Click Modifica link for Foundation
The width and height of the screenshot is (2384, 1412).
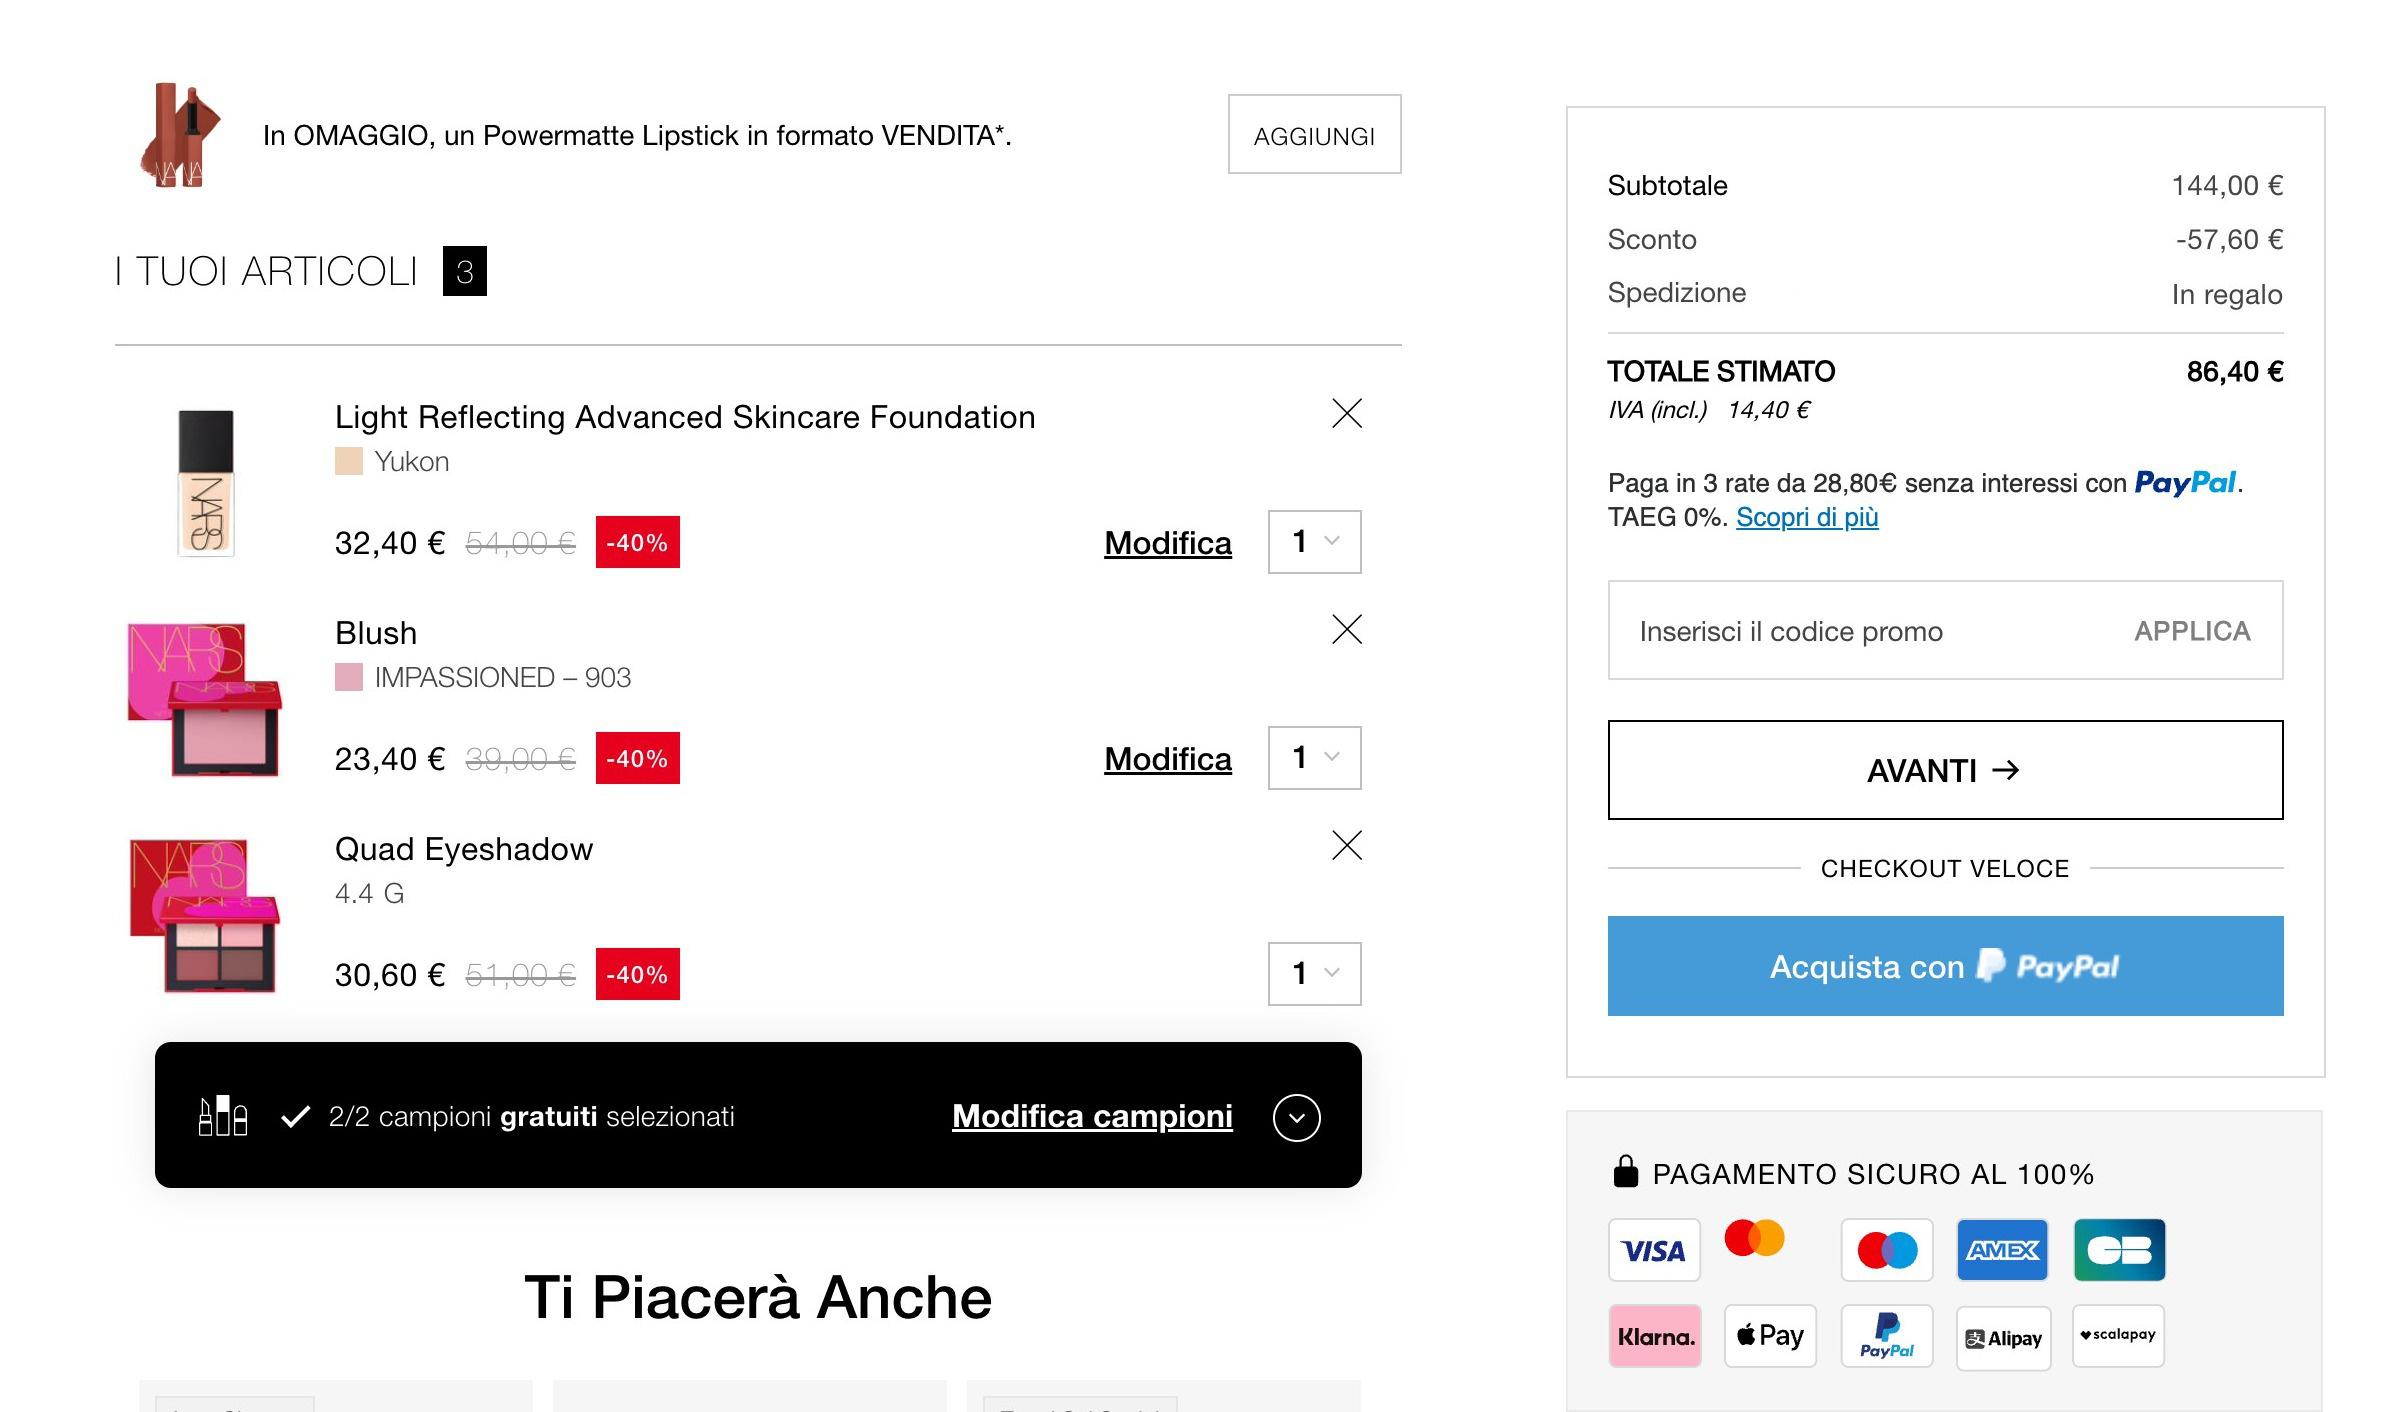(1168, 543)
